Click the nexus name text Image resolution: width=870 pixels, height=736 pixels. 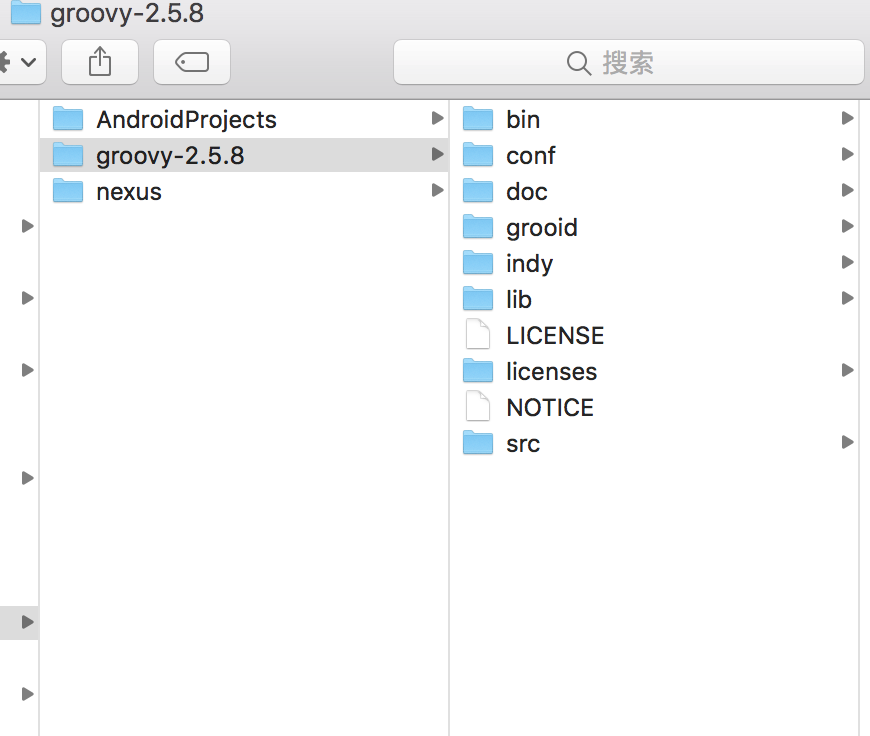point(129,192)
